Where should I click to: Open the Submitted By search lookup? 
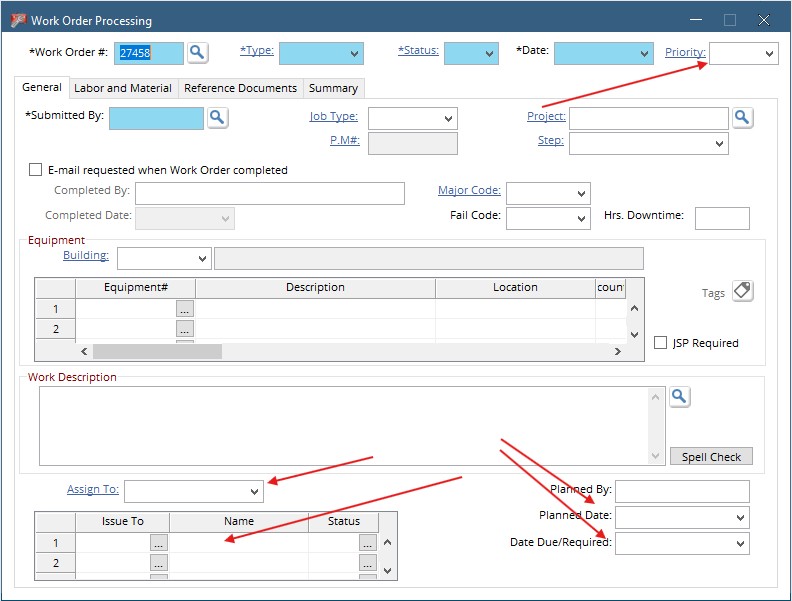217,118
